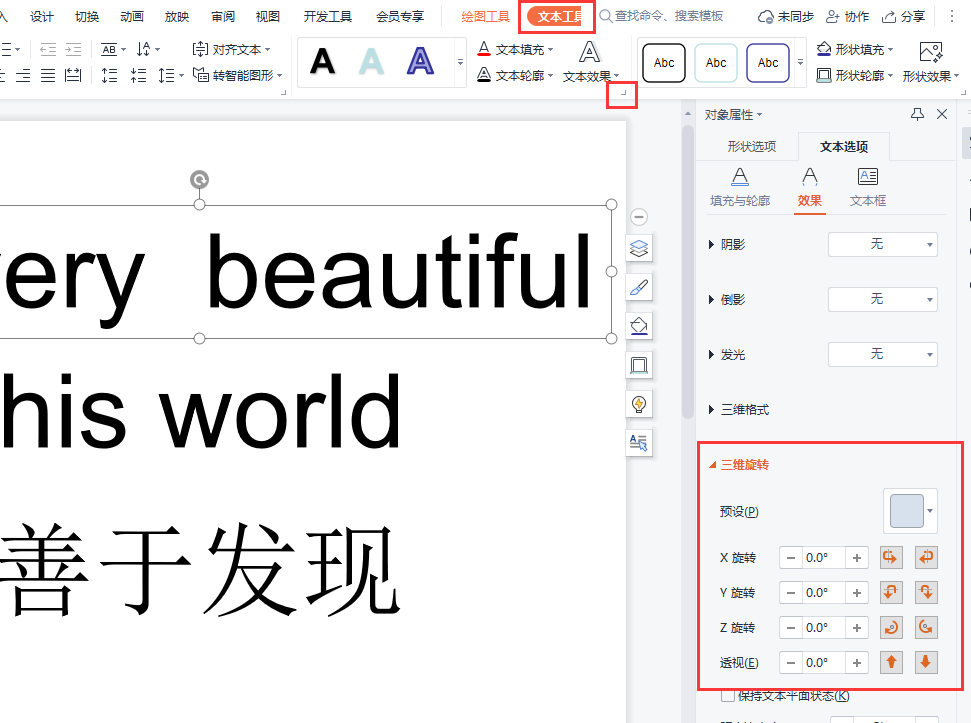Click the 文本效果 button in the ribbon
The width and height of the screenshot is (971, 723).
590,61
